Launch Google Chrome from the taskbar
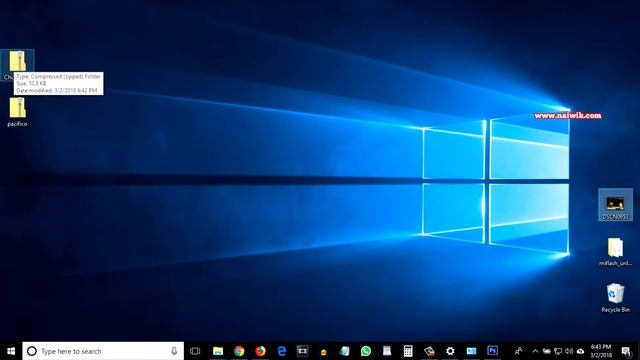 pos(239,351)
